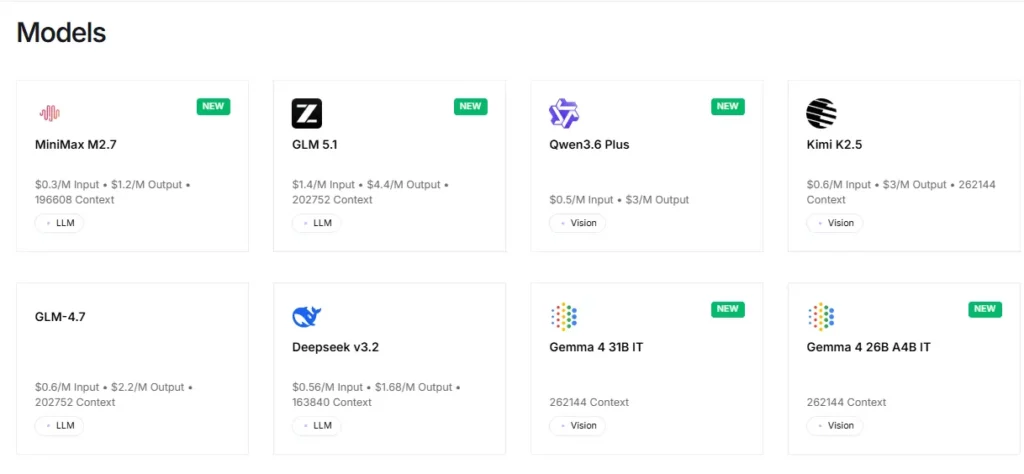Click the GLM 5.1 Z logo icon
Image resolution: width=1024 pixels, height=474 pixels.
coord(307,113)
